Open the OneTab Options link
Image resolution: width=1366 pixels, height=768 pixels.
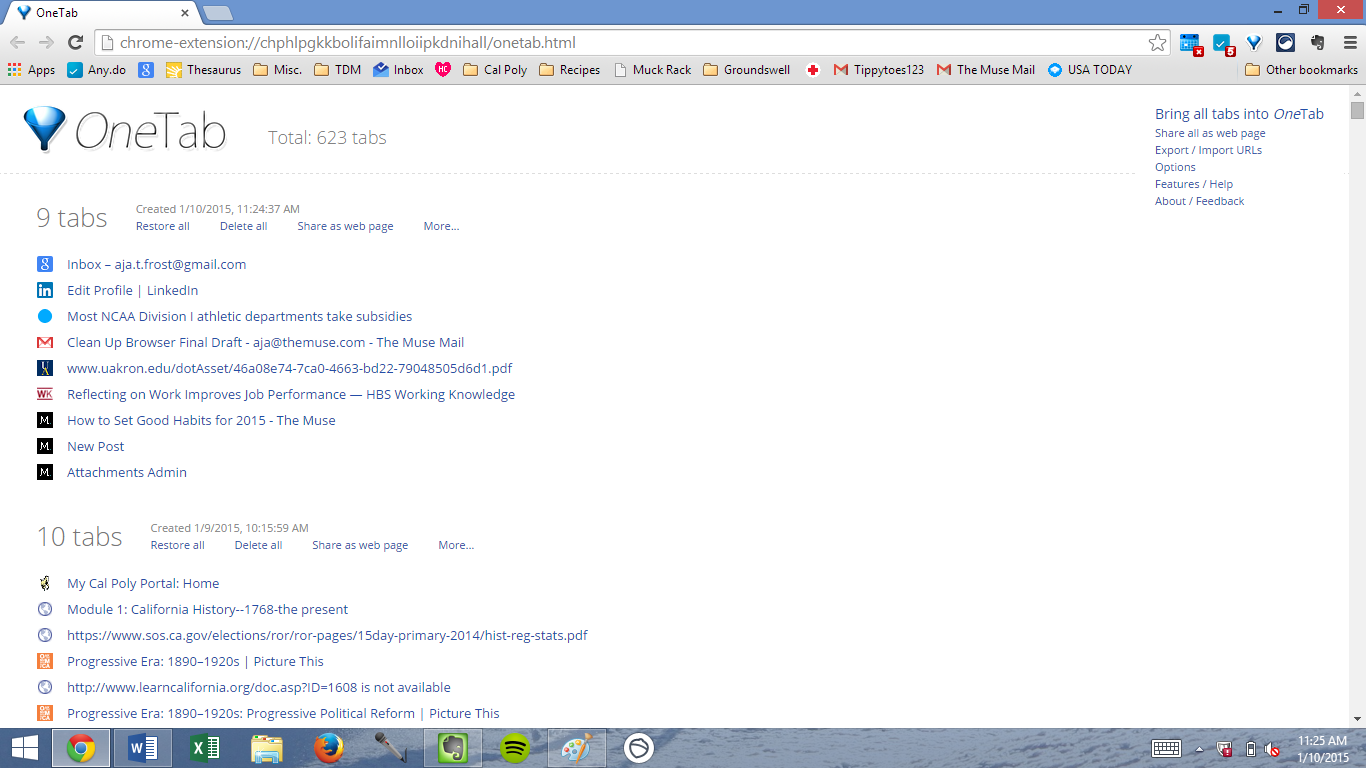tap(1175, 167)
